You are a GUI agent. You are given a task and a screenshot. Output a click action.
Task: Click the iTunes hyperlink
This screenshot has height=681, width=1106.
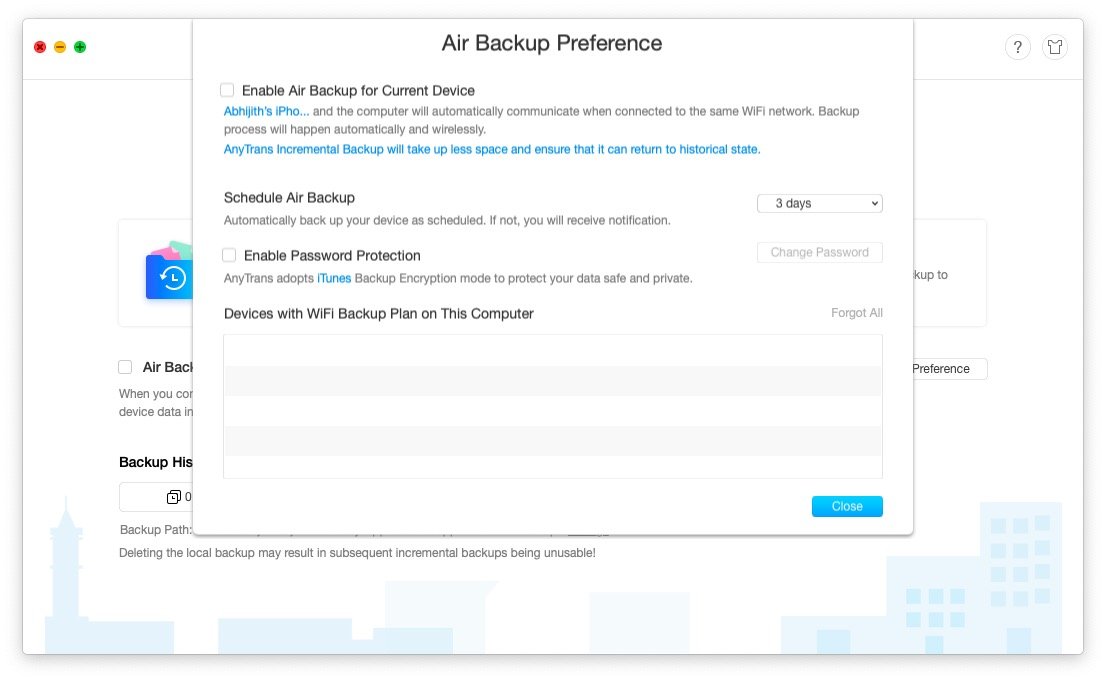[334, 278]
